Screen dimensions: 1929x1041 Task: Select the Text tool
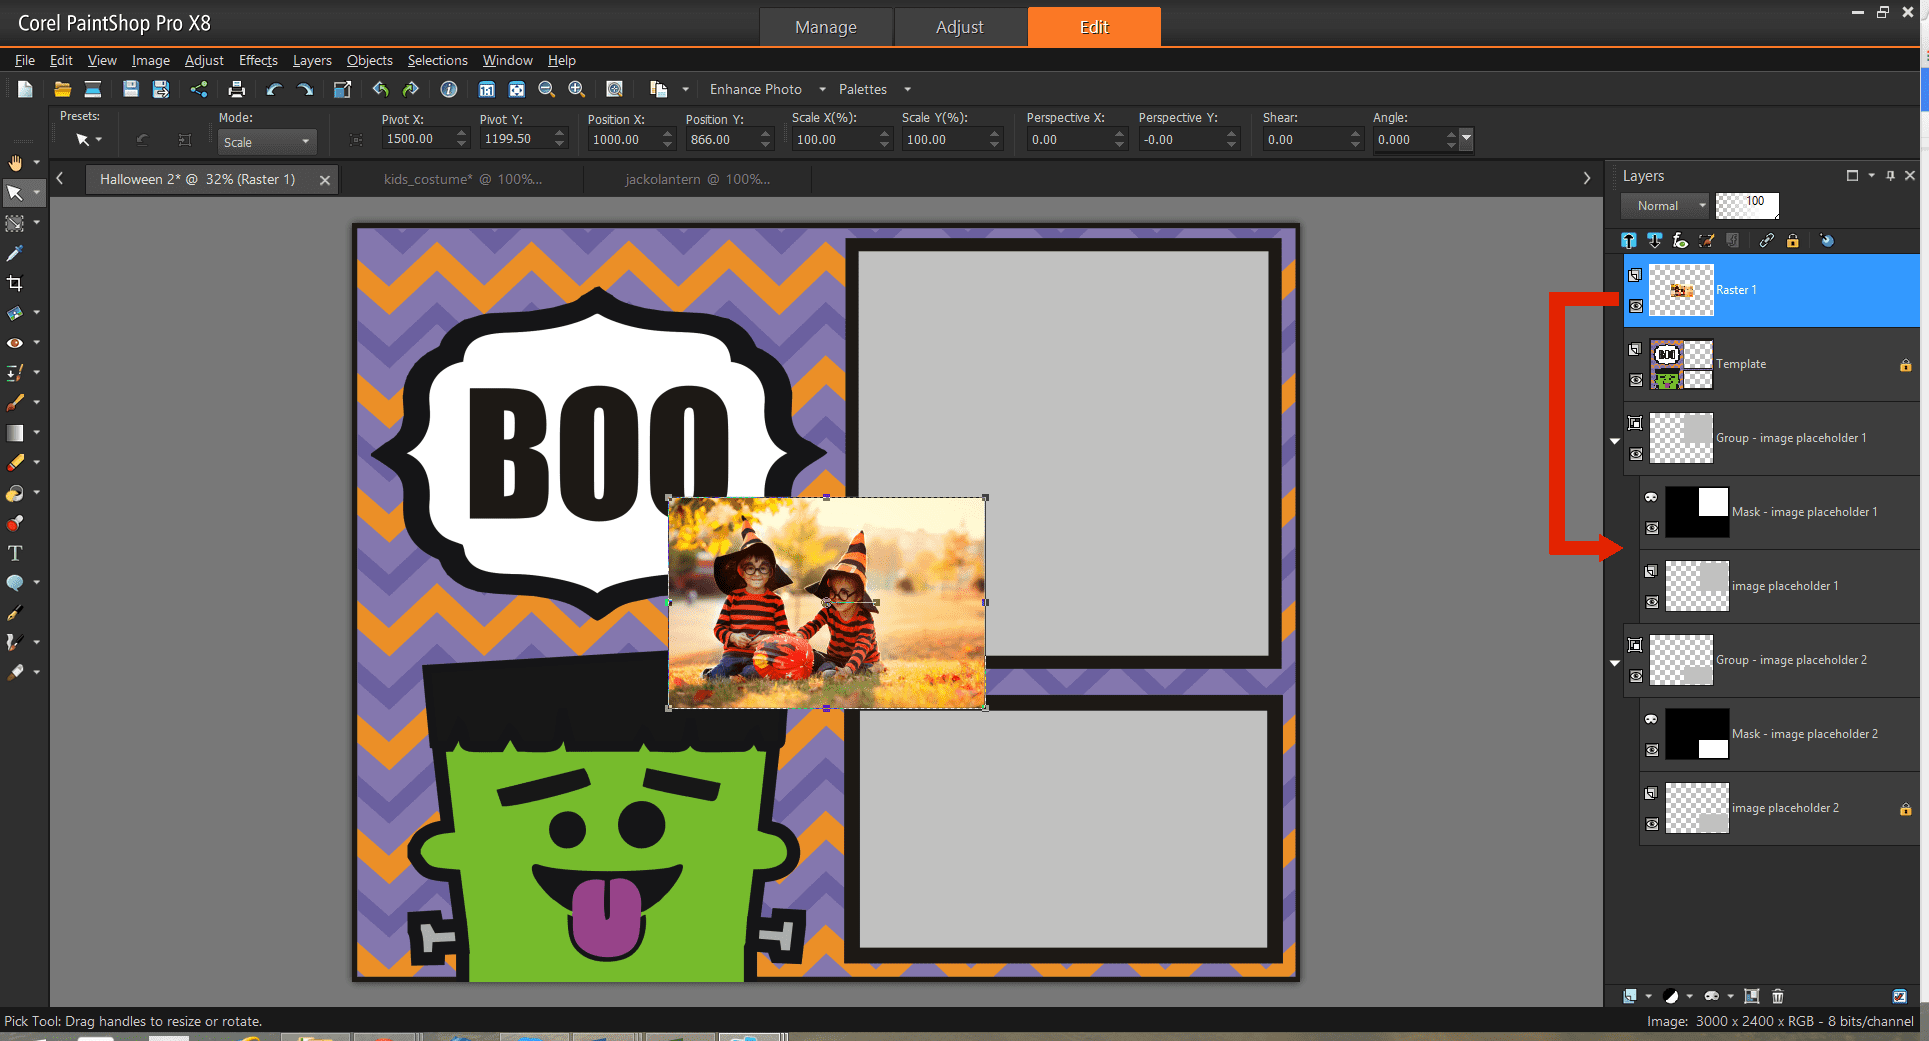(x=16, y=552)
